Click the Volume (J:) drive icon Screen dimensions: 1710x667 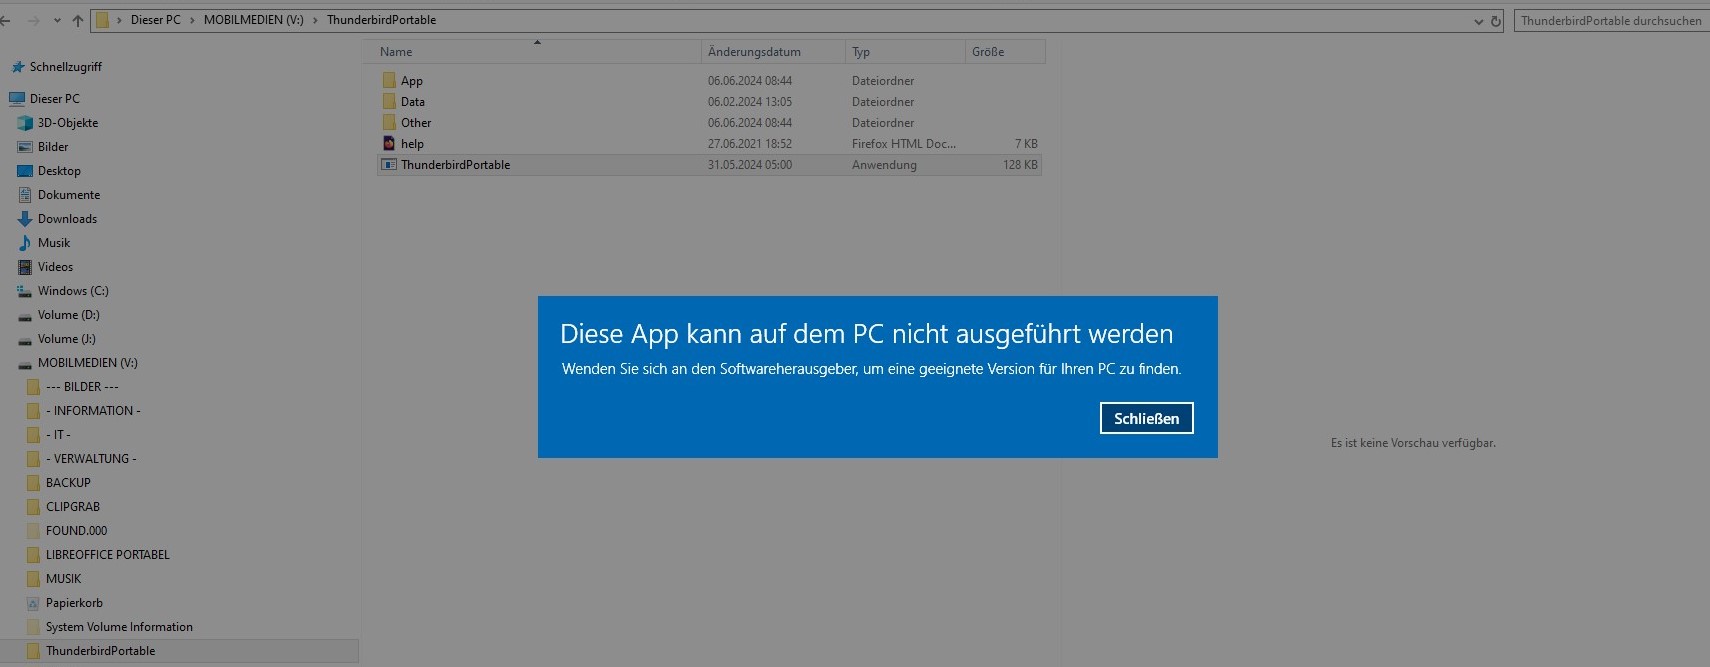click(x=25, y=339)
